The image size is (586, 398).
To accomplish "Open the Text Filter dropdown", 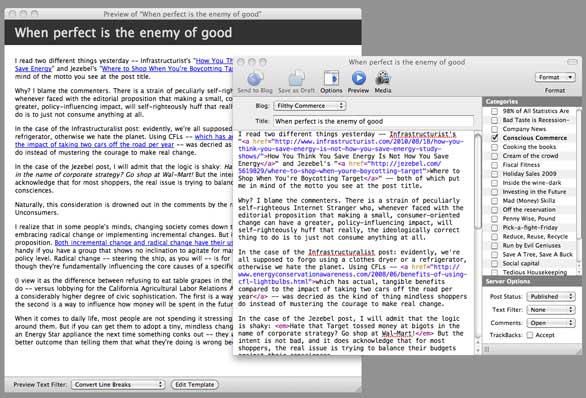I will (x=550, y=310).
